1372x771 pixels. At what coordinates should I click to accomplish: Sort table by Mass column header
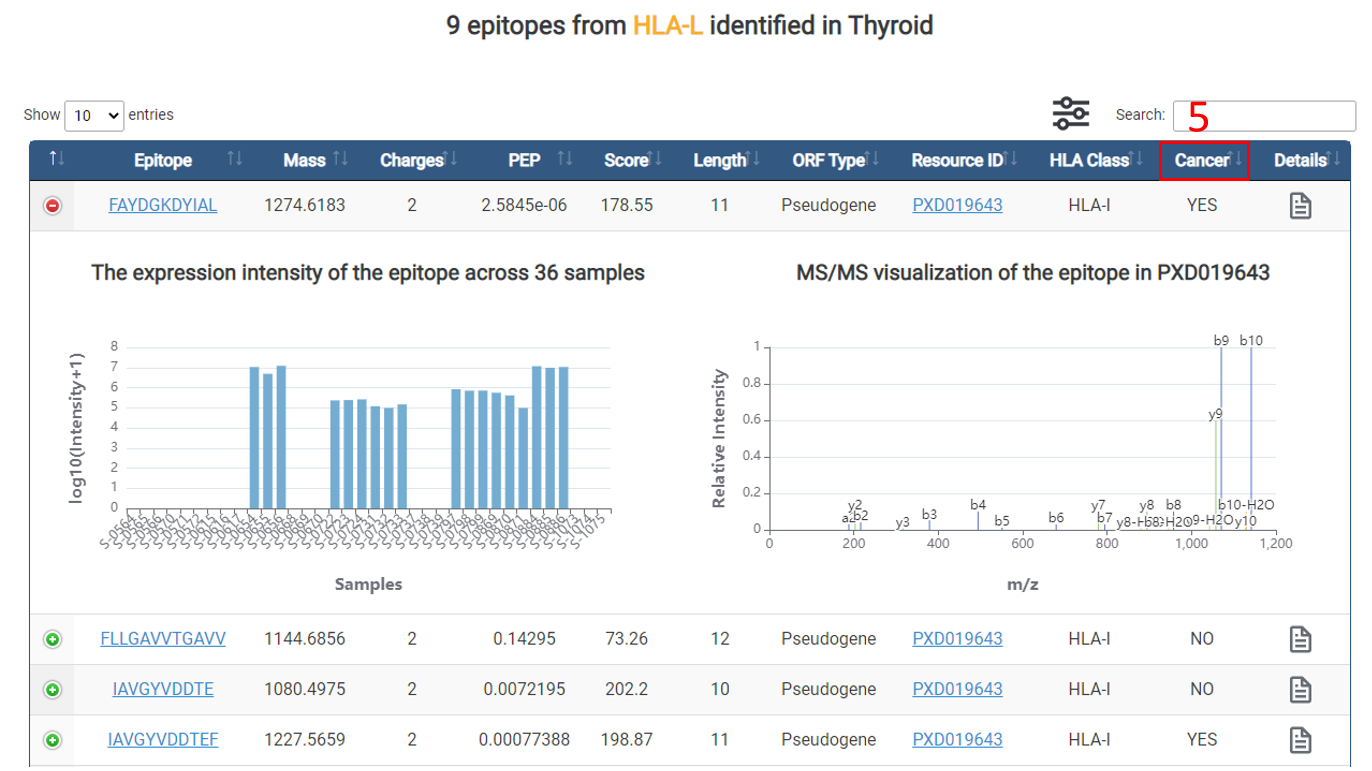point(305,160)
